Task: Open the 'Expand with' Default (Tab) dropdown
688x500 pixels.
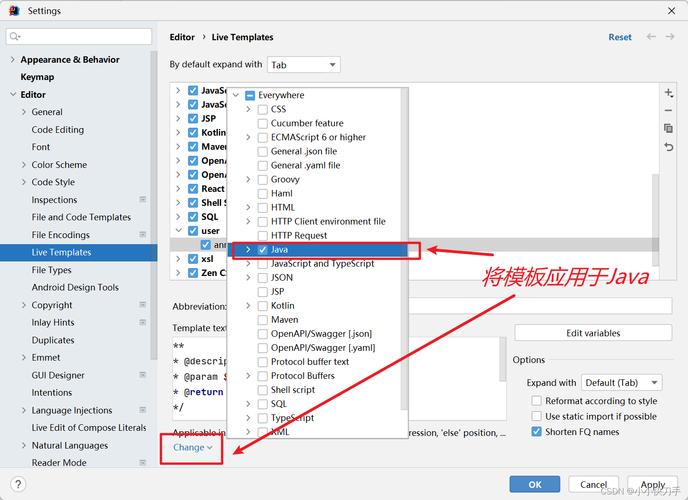Action: tap(621, 383)
